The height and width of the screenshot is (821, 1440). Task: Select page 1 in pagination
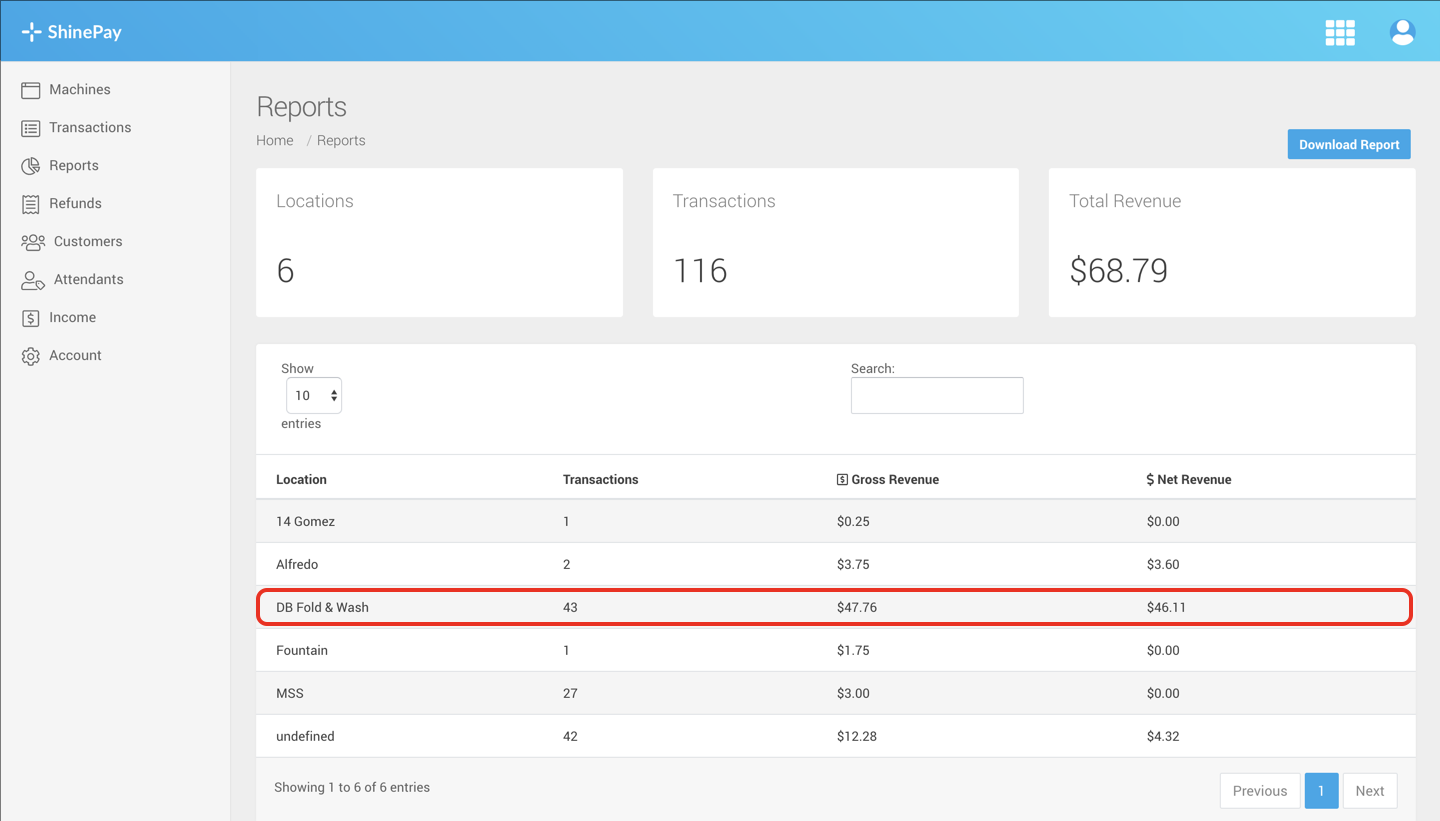tap(1321, 790)
